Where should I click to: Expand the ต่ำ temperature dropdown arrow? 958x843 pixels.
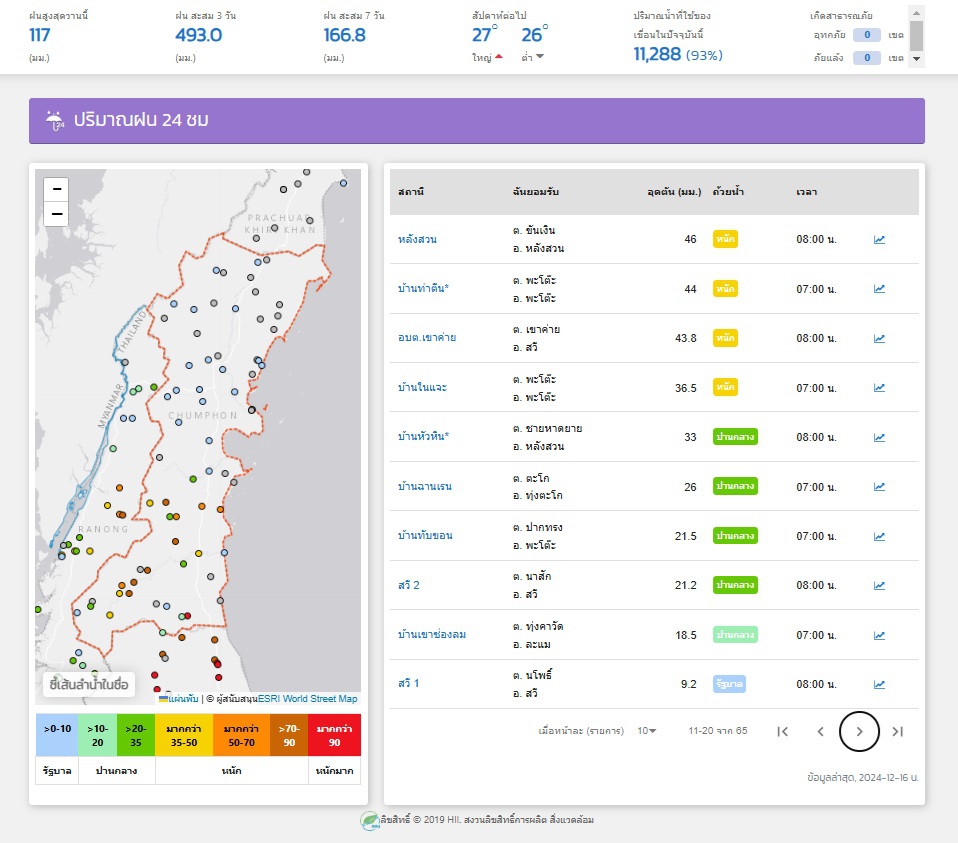coord(540,56)
